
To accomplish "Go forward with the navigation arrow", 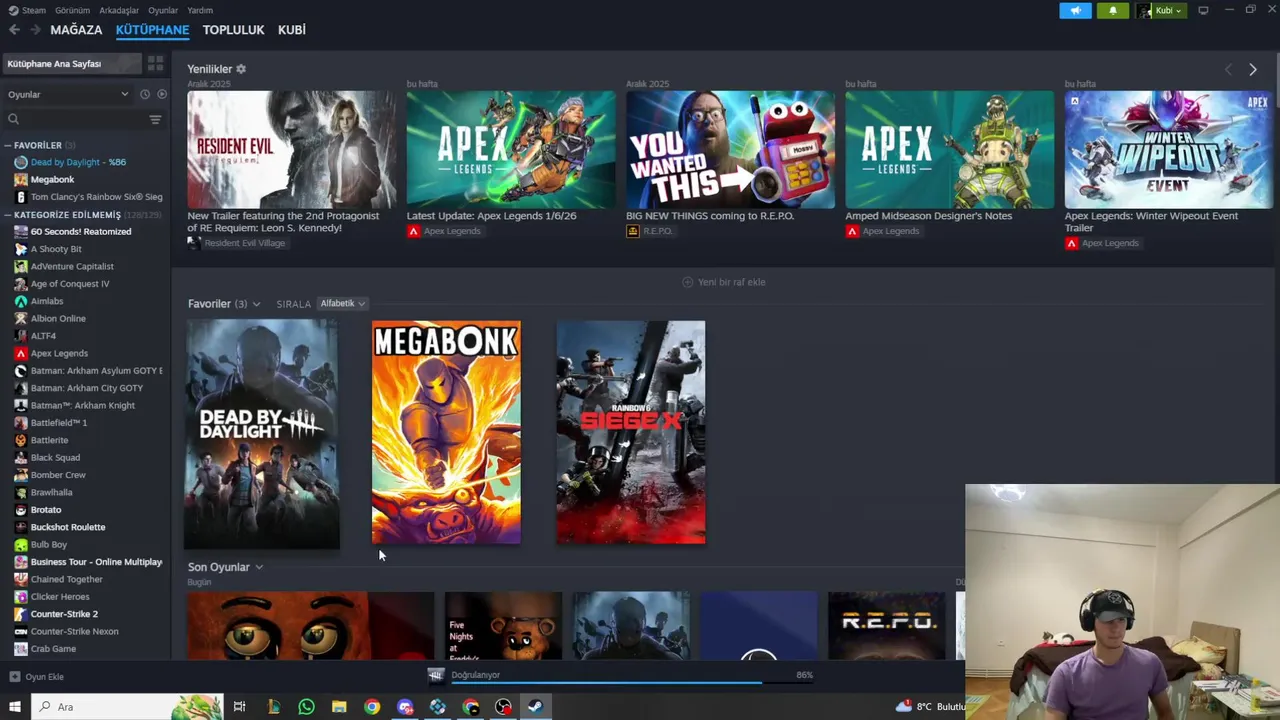I will coord(35,30).
